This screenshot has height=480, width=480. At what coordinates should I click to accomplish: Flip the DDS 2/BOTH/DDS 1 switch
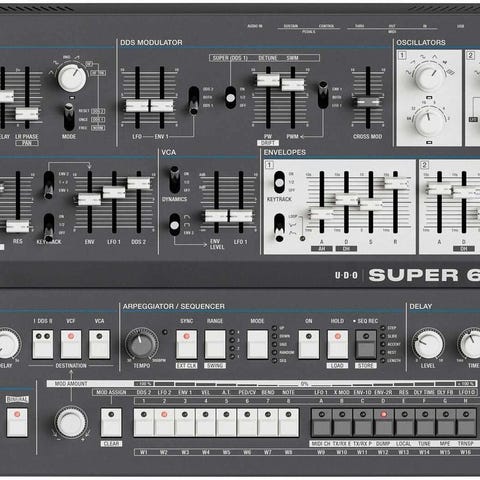coord(194,101)
